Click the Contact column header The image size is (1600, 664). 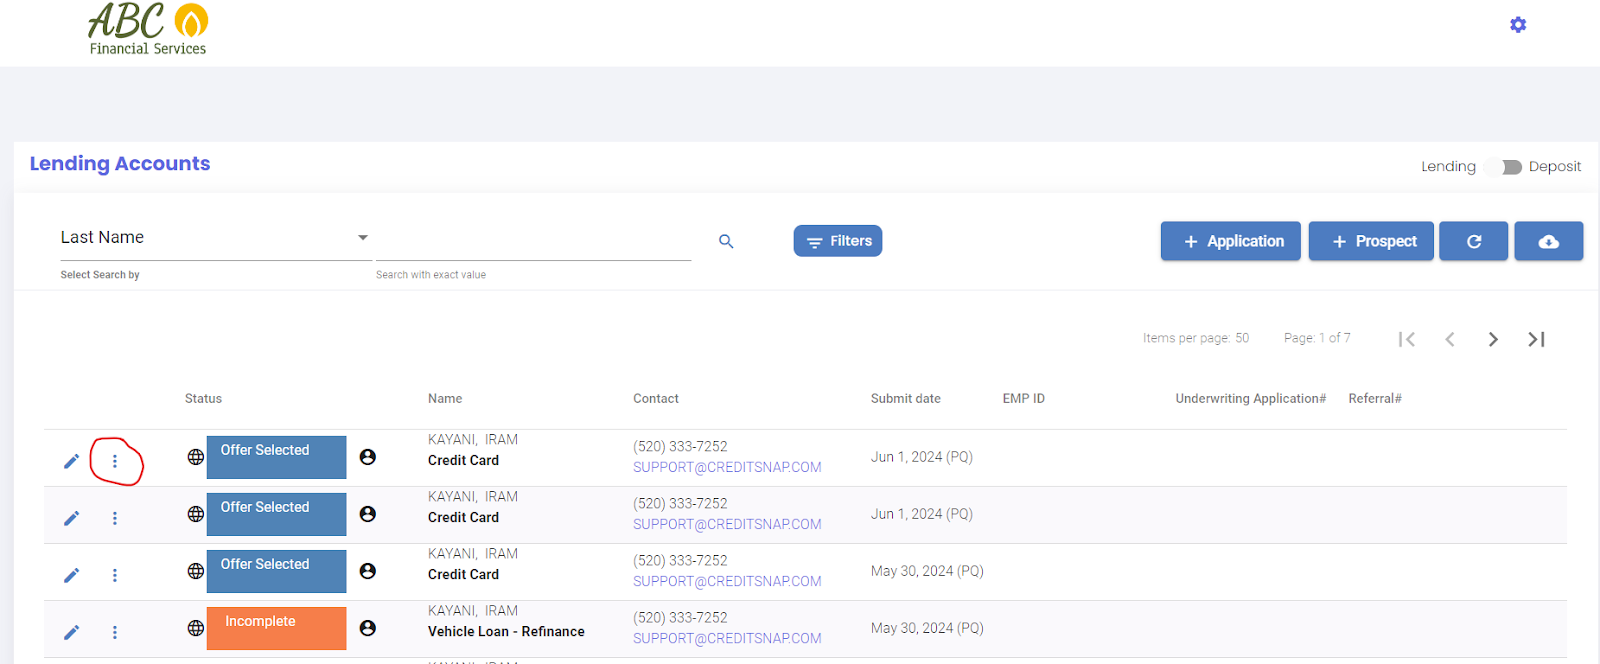[x=656, y=398]
